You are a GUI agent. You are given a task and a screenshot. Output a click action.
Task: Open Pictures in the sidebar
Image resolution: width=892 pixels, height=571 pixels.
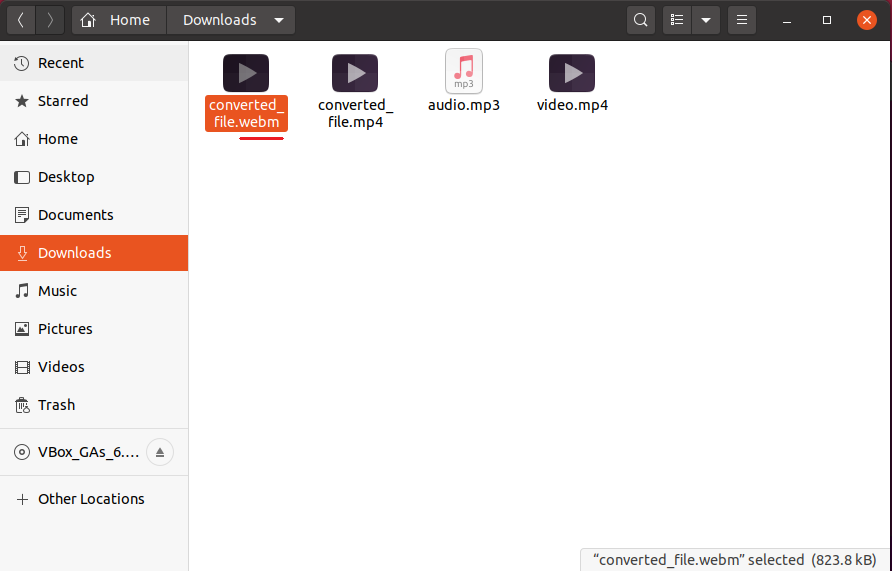pyautogui.click(x=94, y=329)
